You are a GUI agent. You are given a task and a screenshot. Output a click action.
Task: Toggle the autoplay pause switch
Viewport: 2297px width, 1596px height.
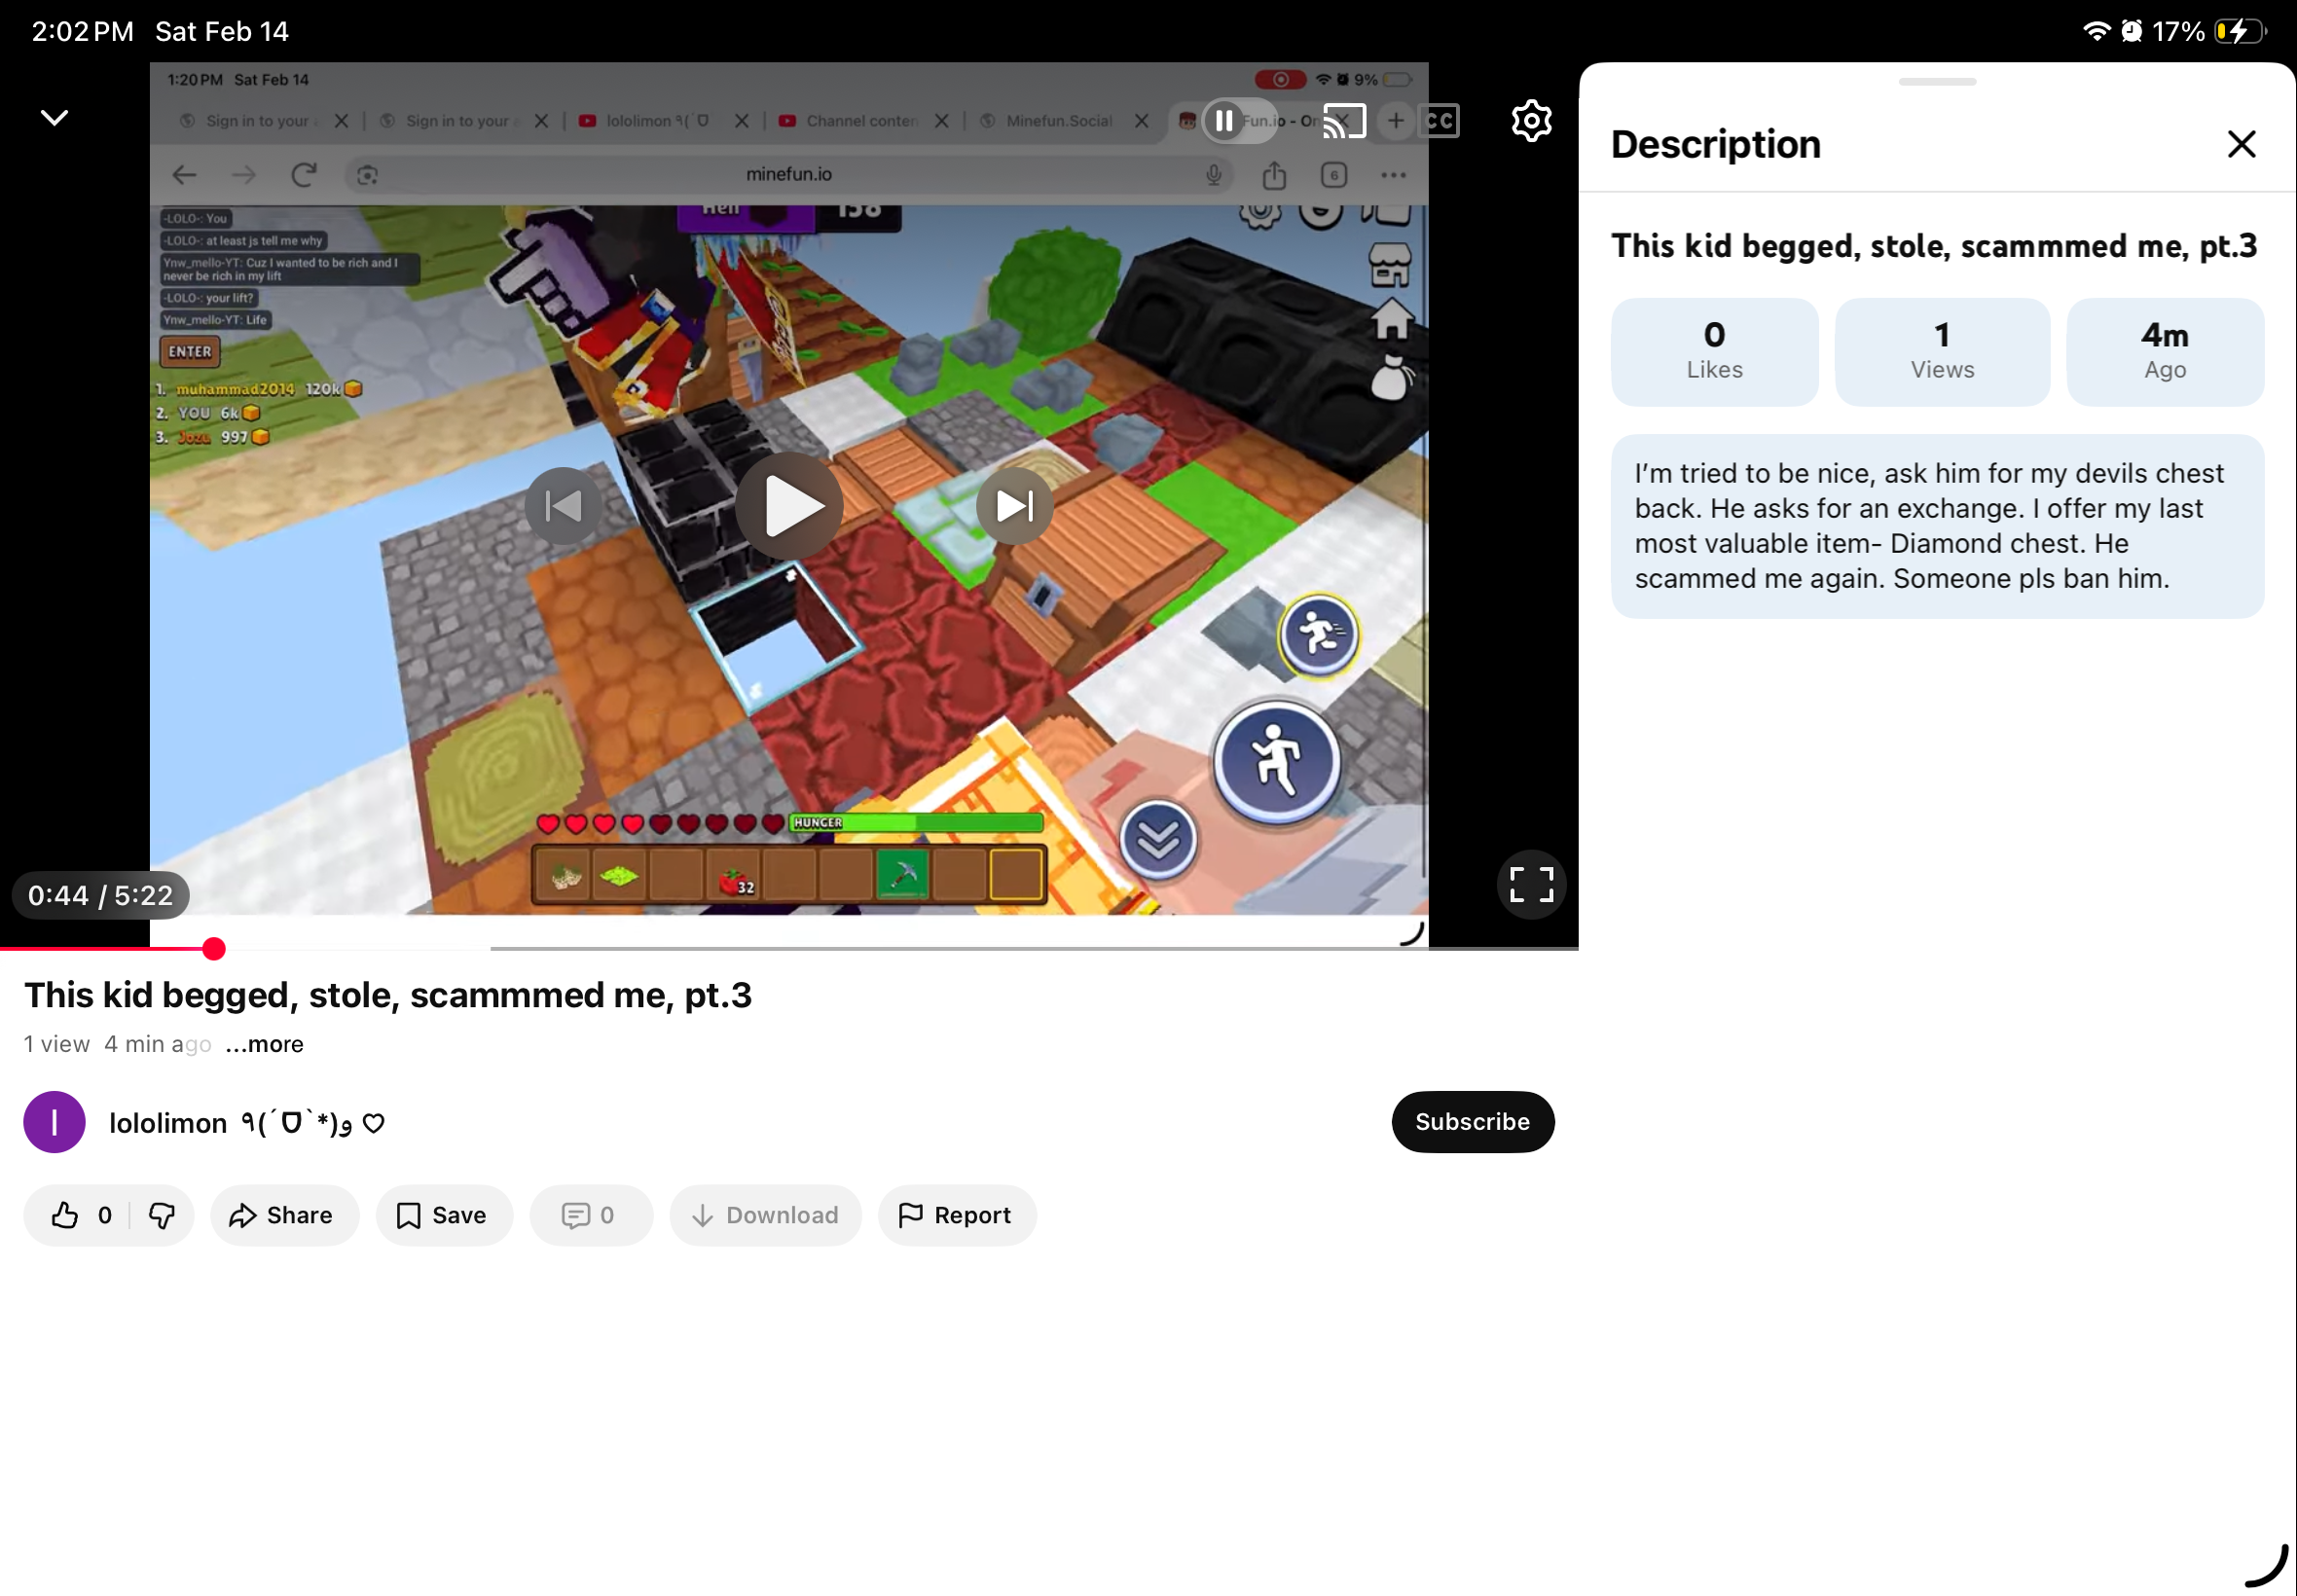(1237, 121)
